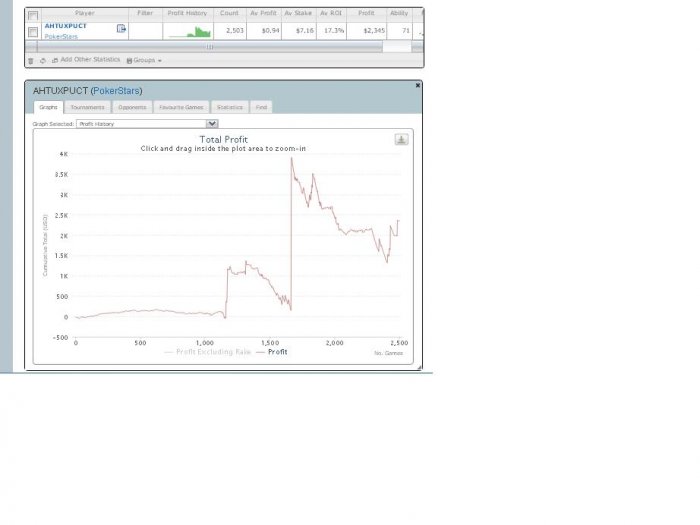This screenshot has height=525, width=700.
Task: Select the 17.3% ROI cell
Action: (x=331, y=31)
